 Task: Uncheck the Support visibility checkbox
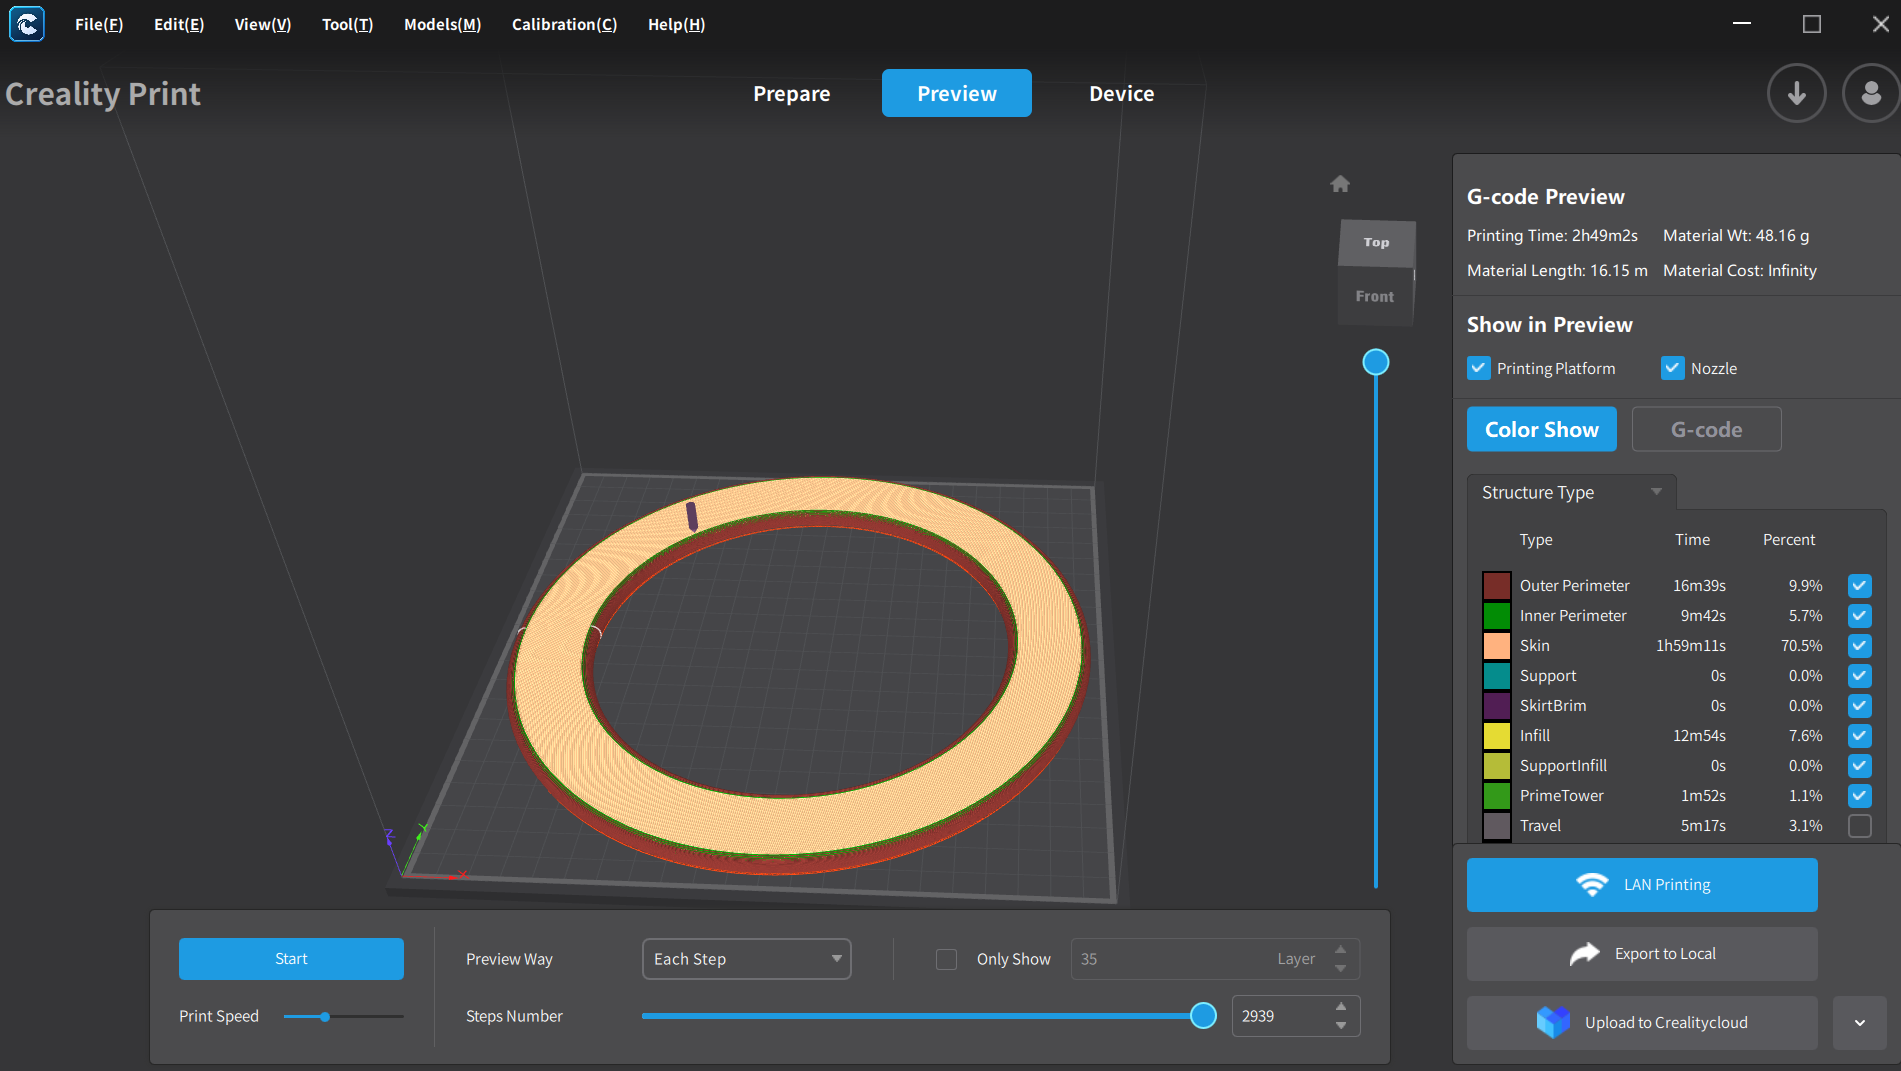pyautogui.click(x=1860, y=676)
